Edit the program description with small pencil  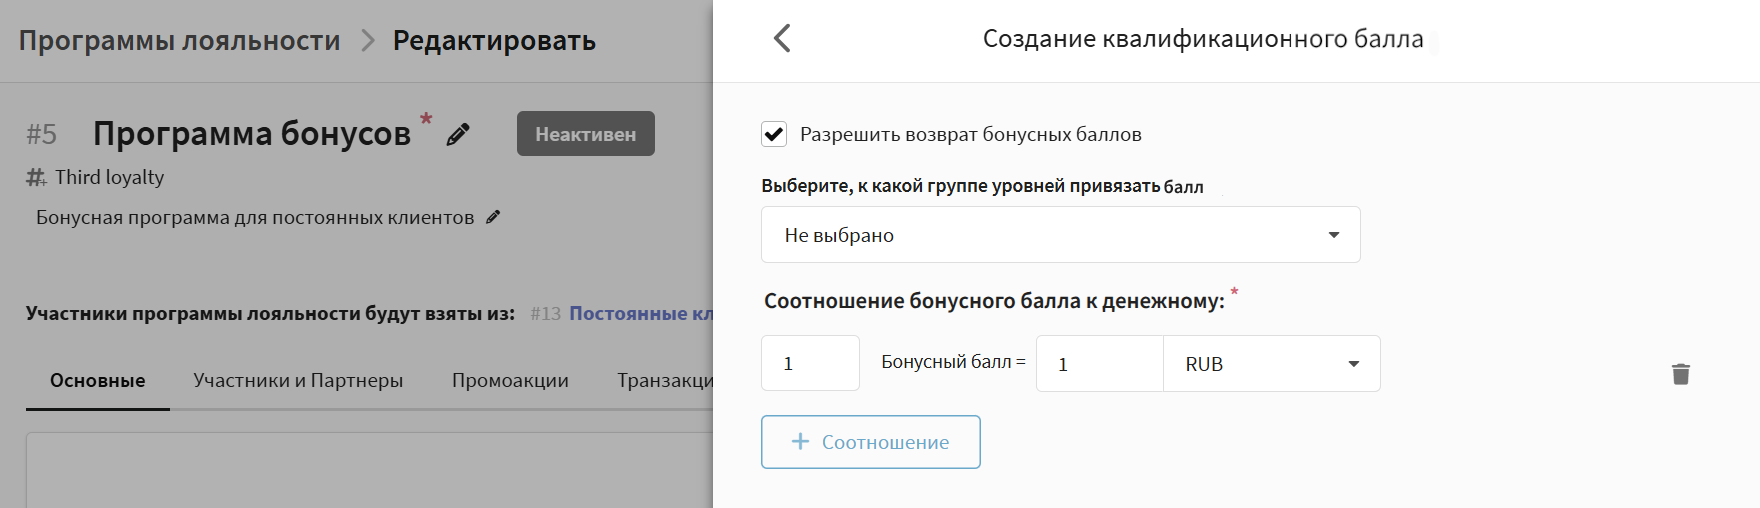click(x=493, y=217)
